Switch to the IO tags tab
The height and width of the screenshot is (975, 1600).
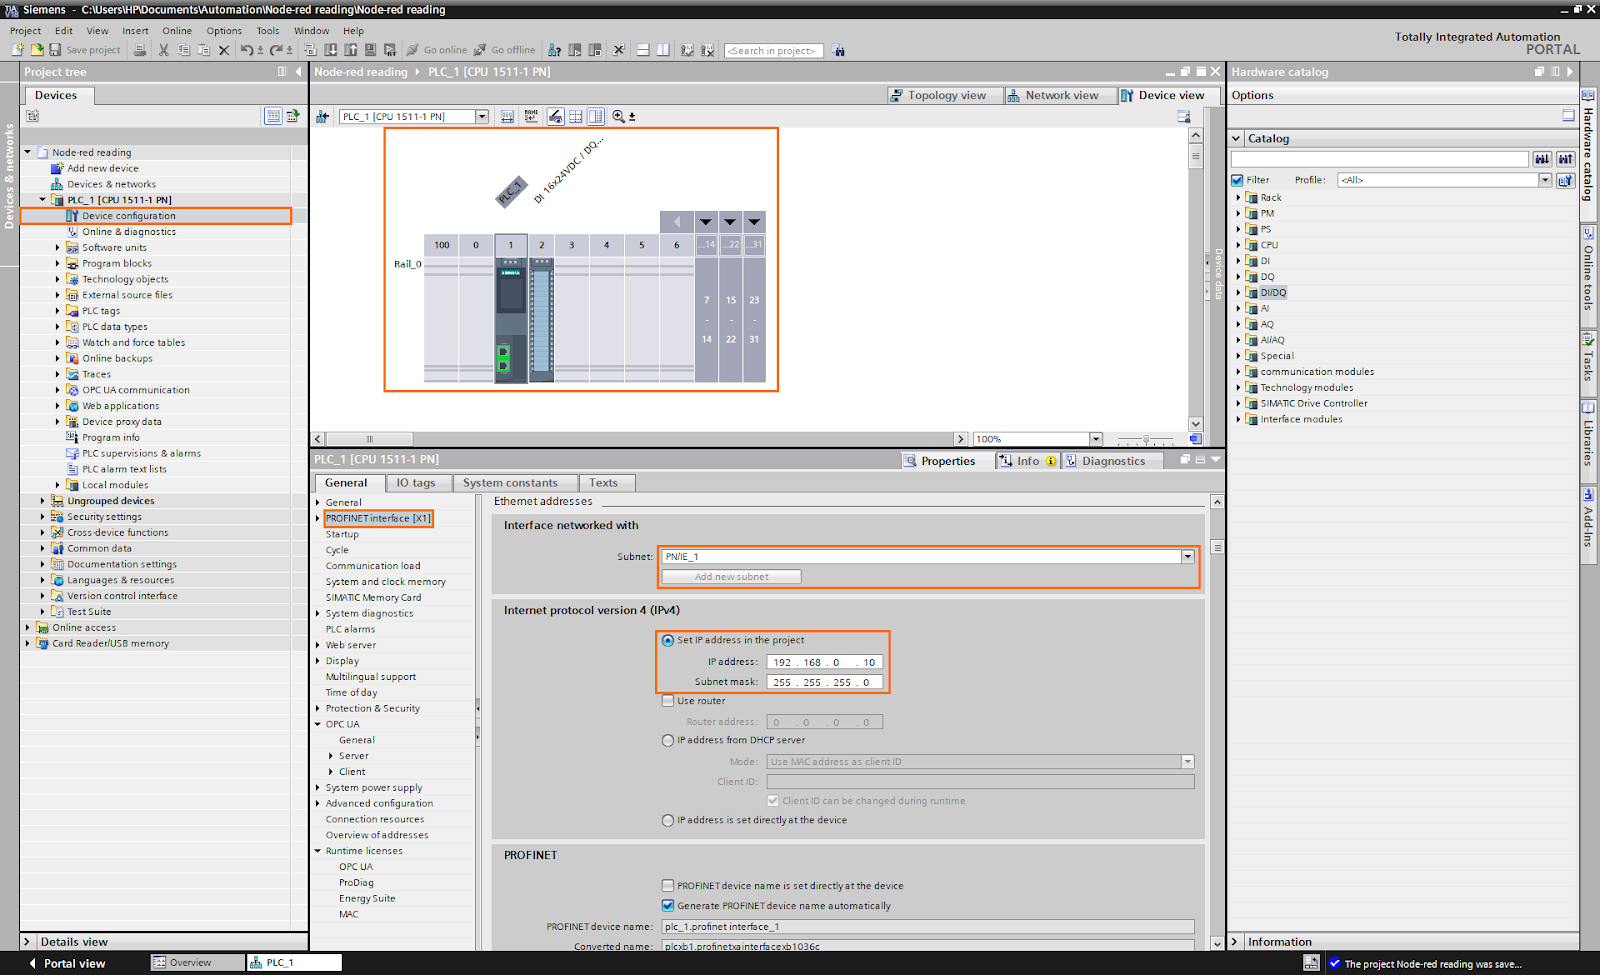point(416,483)
